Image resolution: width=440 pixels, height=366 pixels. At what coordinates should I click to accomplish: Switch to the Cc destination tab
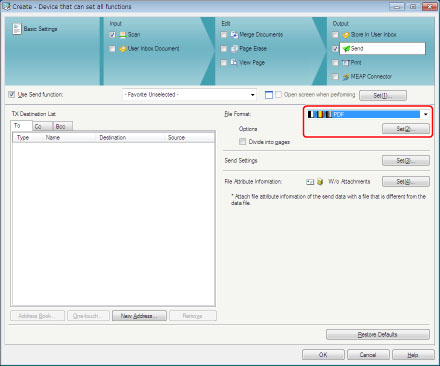(42, 126)
